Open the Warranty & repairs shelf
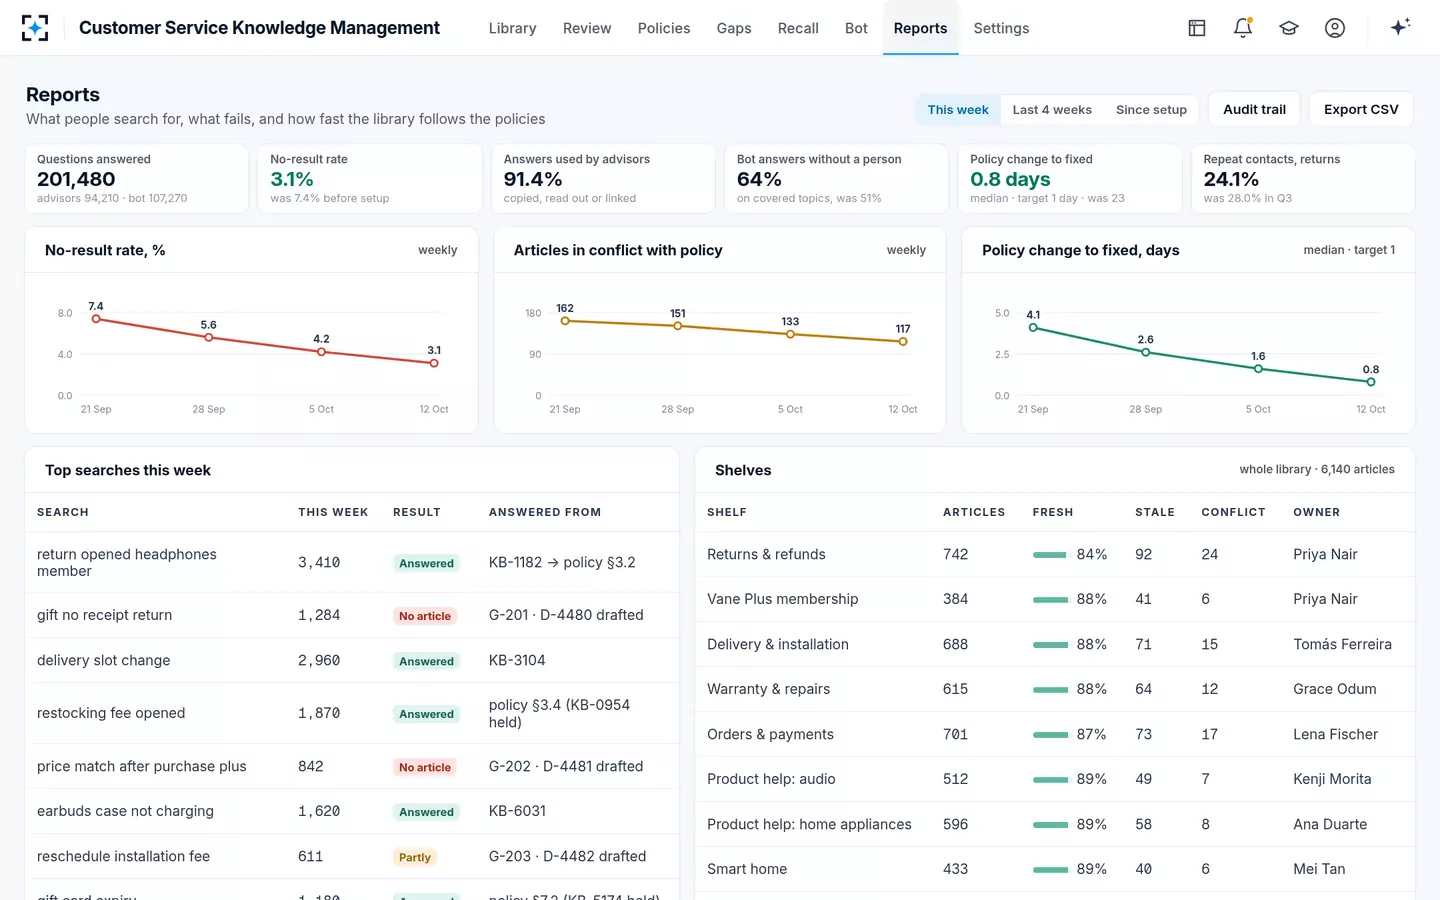This screenshot has height=900, width=1440. click(768, 689)
